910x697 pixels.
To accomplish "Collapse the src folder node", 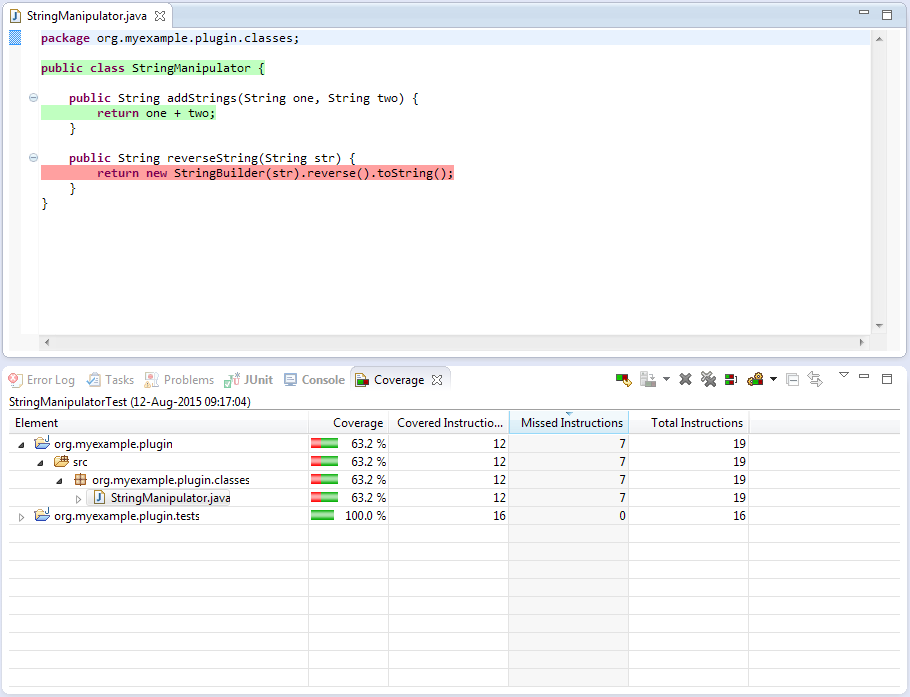I will pos(41,463).
